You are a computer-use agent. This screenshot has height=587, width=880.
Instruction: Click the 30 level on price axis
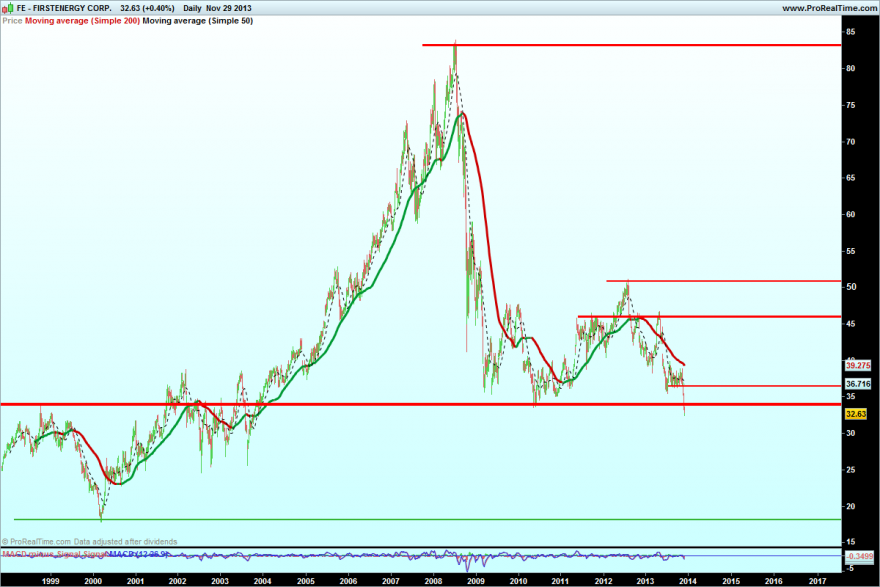click(851, 433)
